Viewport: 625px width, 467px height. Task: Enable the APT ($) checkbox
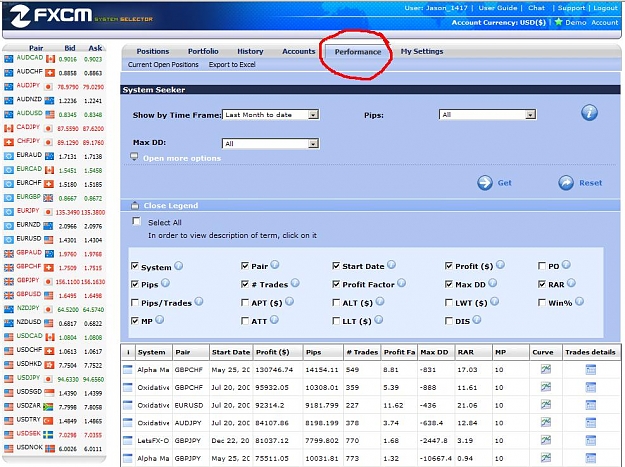[x=245, y=302]
